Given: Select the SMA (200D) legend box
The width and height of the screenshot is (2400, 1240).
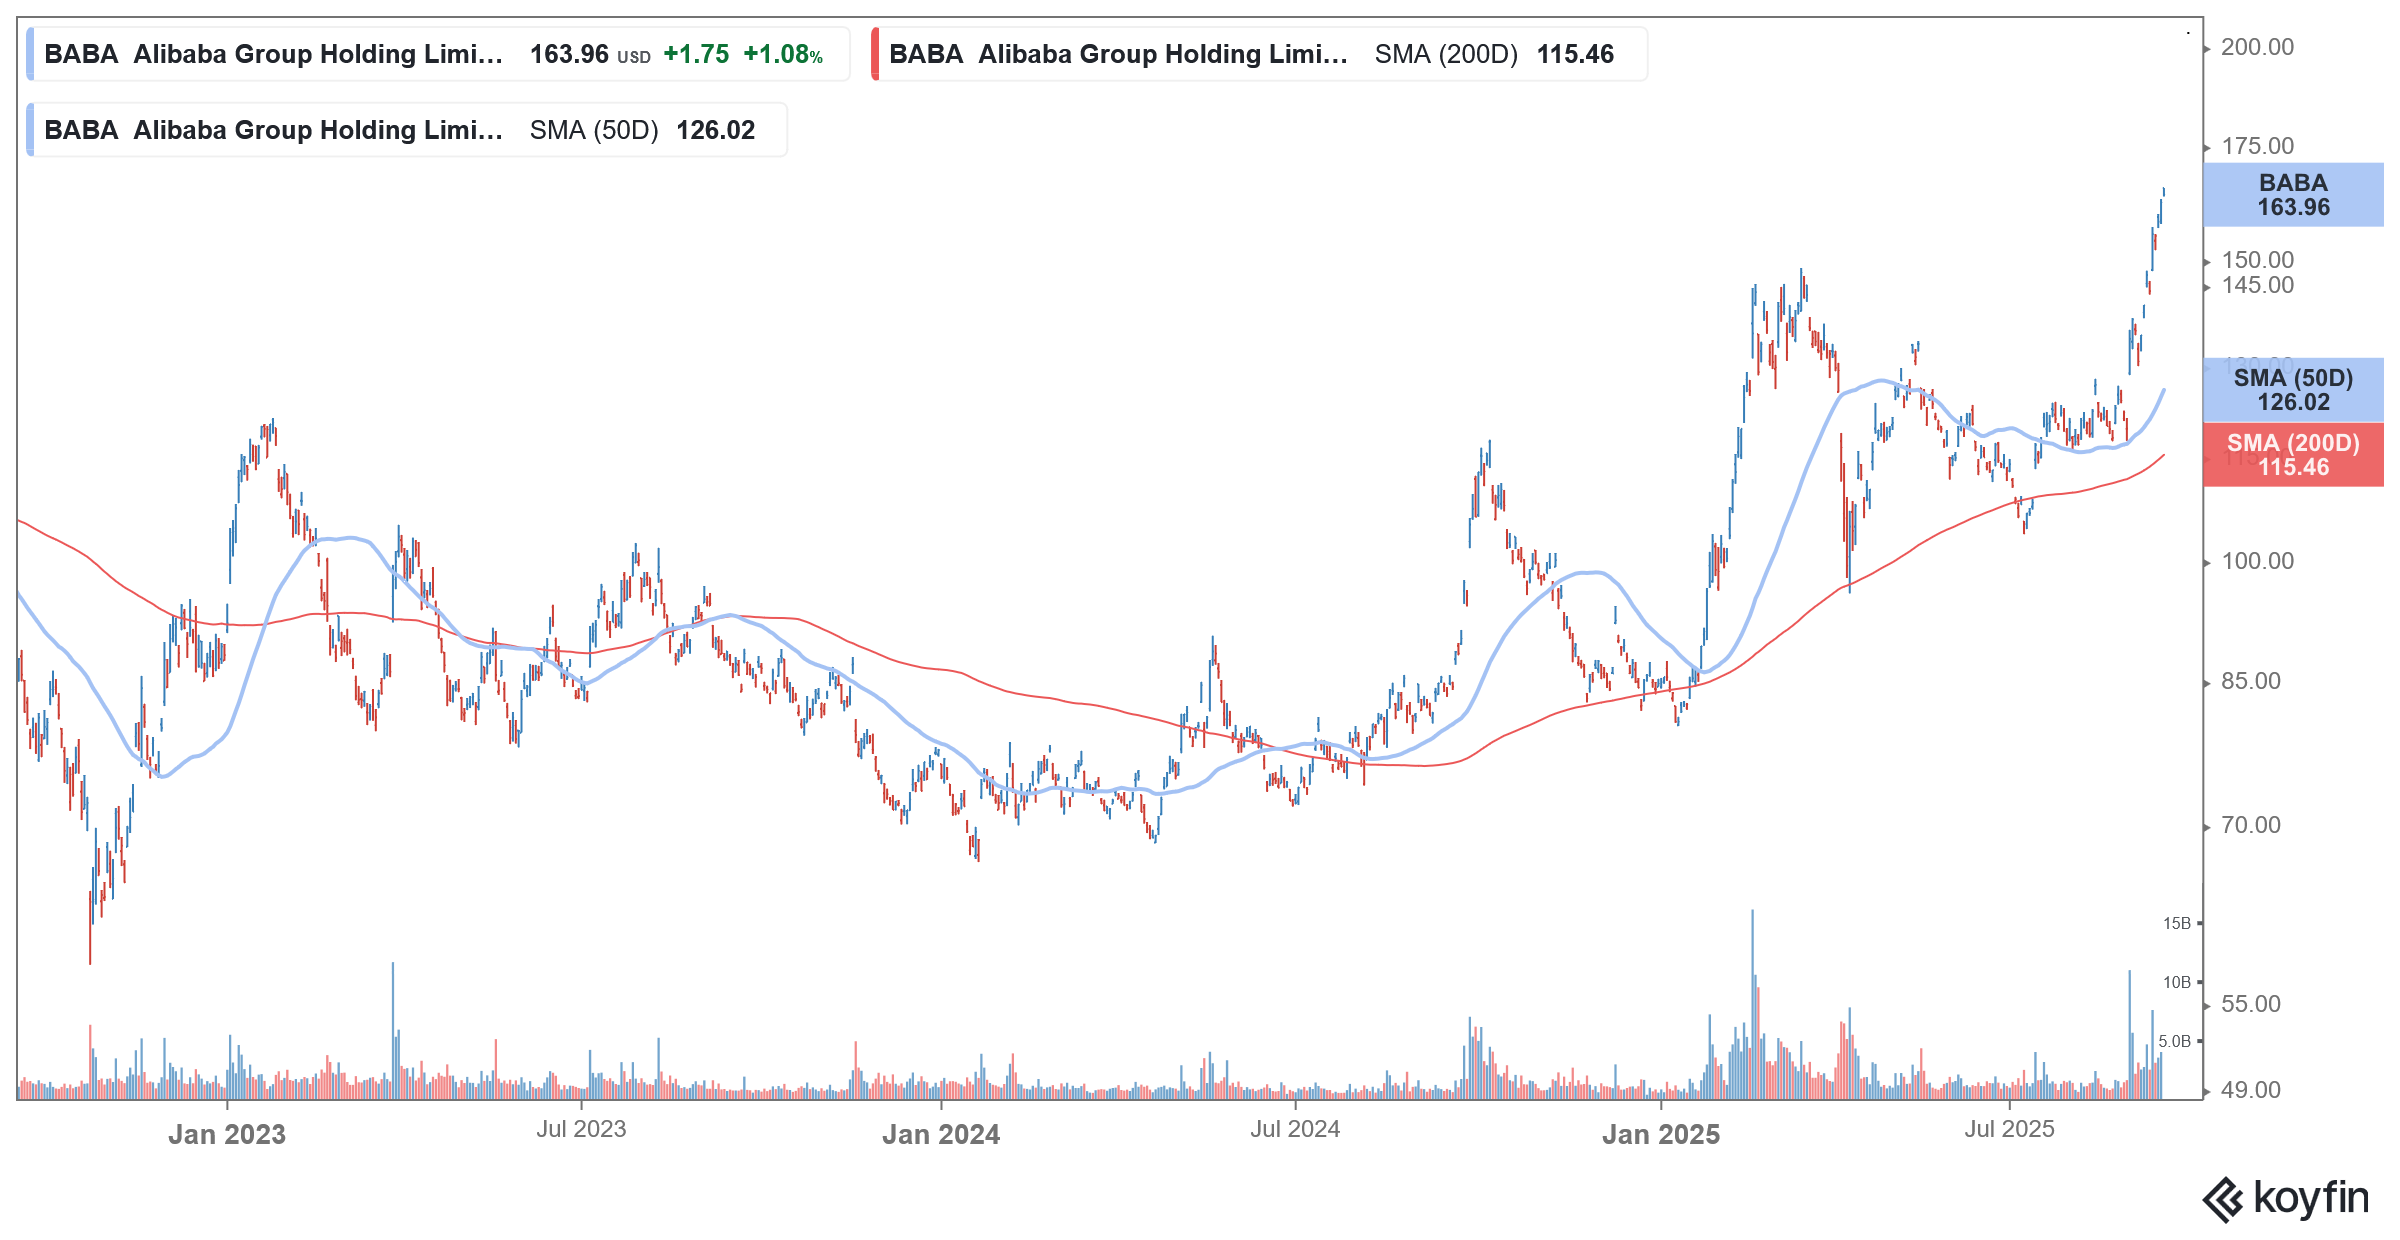Looking at the screenshot, I should pos(1258,54).
